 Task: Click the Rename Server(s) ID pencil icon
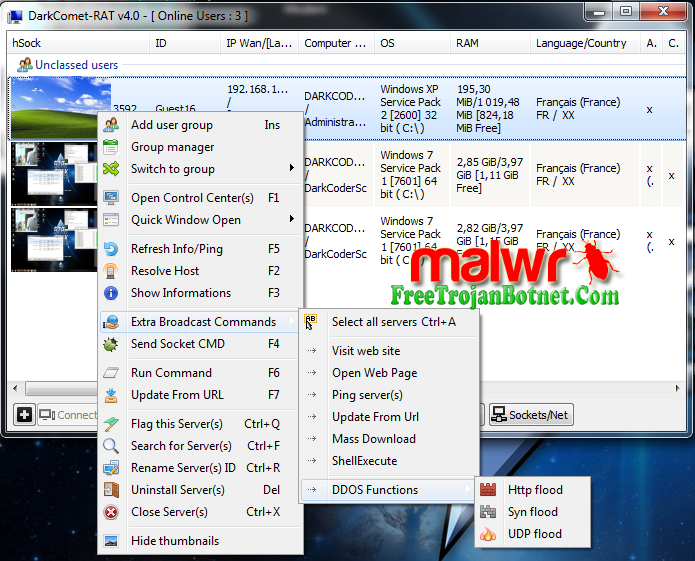[x=111, y=468]
